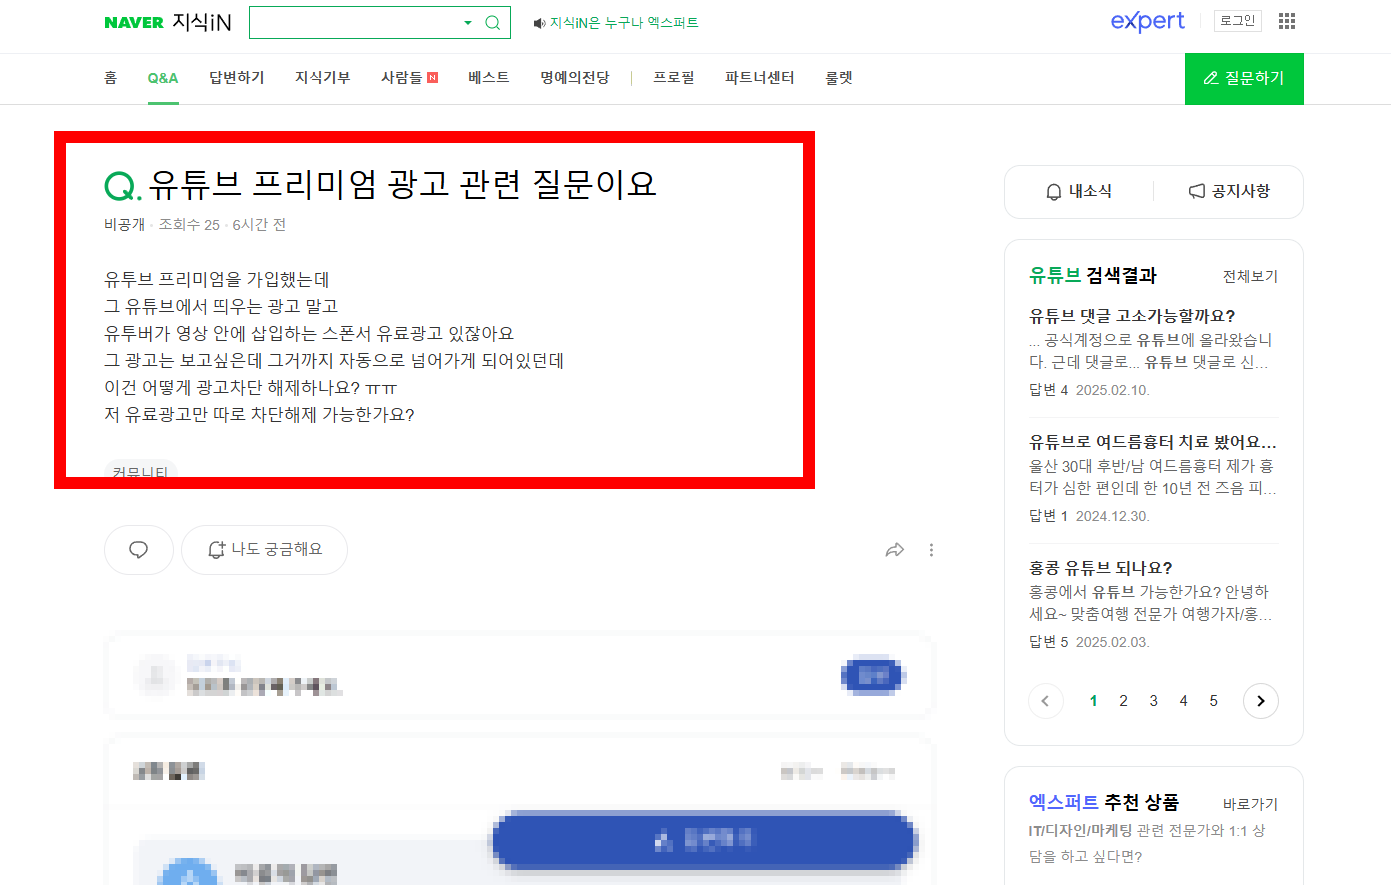Click the search magnifier icon
Screen dimensions: 1391x885
tap(492, 22)
